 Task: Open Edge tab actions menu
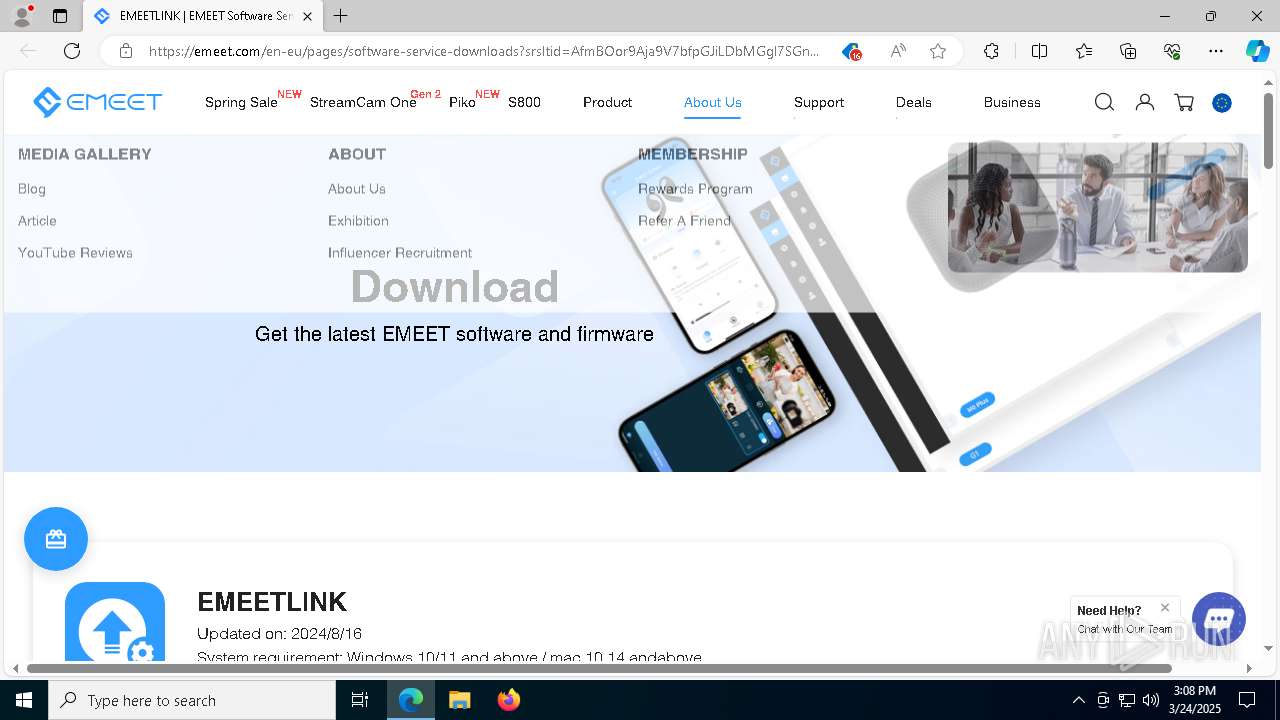tap(60, 16)
